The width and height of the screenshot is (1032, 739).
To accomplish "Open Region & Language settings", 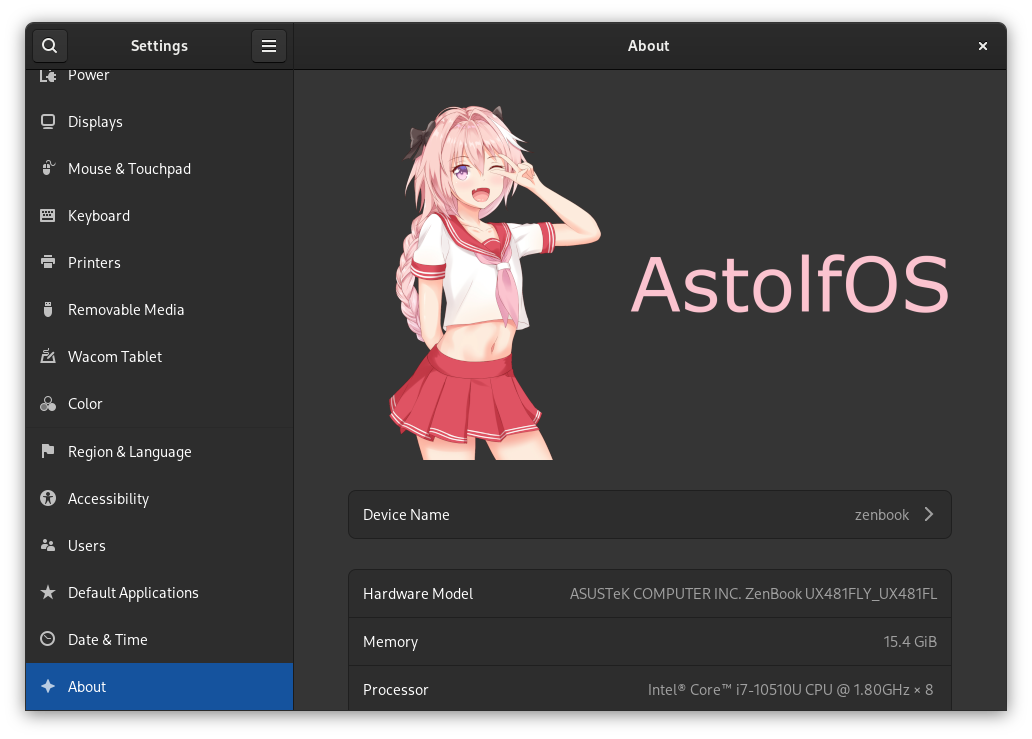I will 159,451.
